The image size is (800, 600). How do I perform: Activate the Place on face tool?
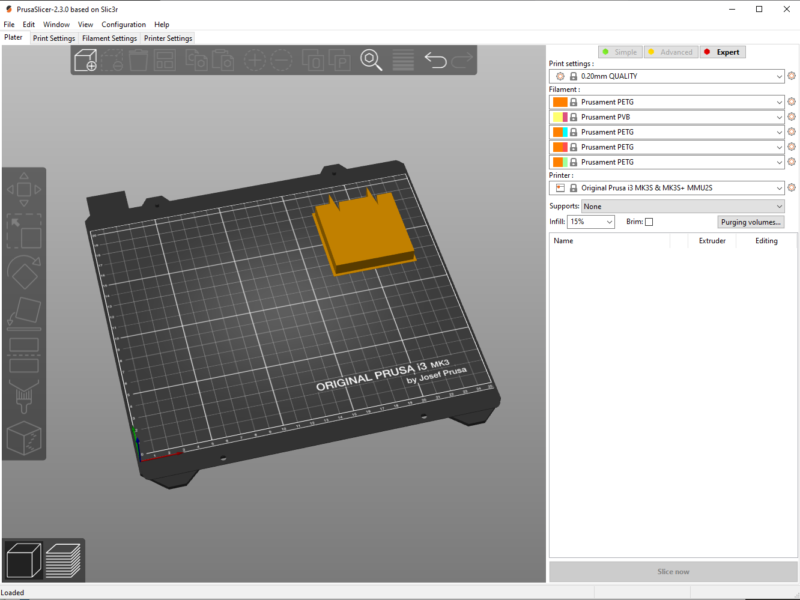tap(24, 313)
